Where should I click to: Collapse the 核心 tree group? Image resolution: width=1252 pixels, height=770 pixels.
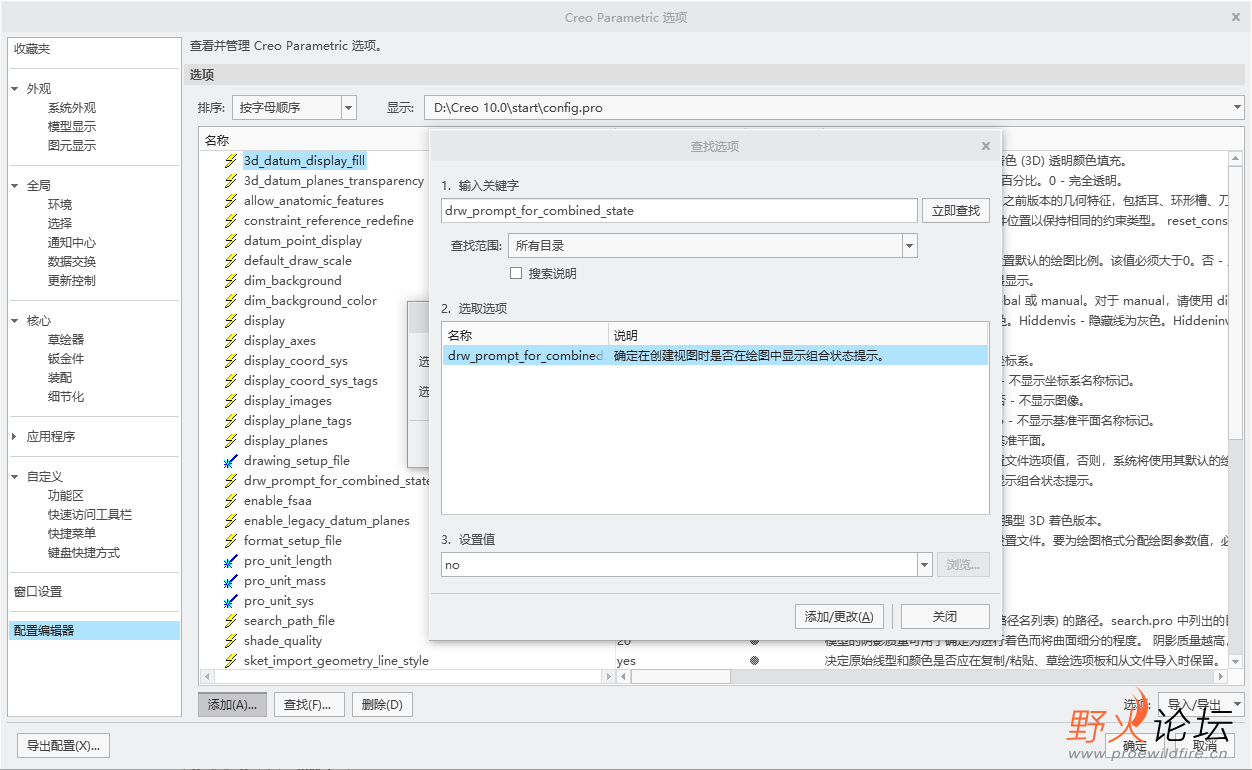click(x=15, y=321)
